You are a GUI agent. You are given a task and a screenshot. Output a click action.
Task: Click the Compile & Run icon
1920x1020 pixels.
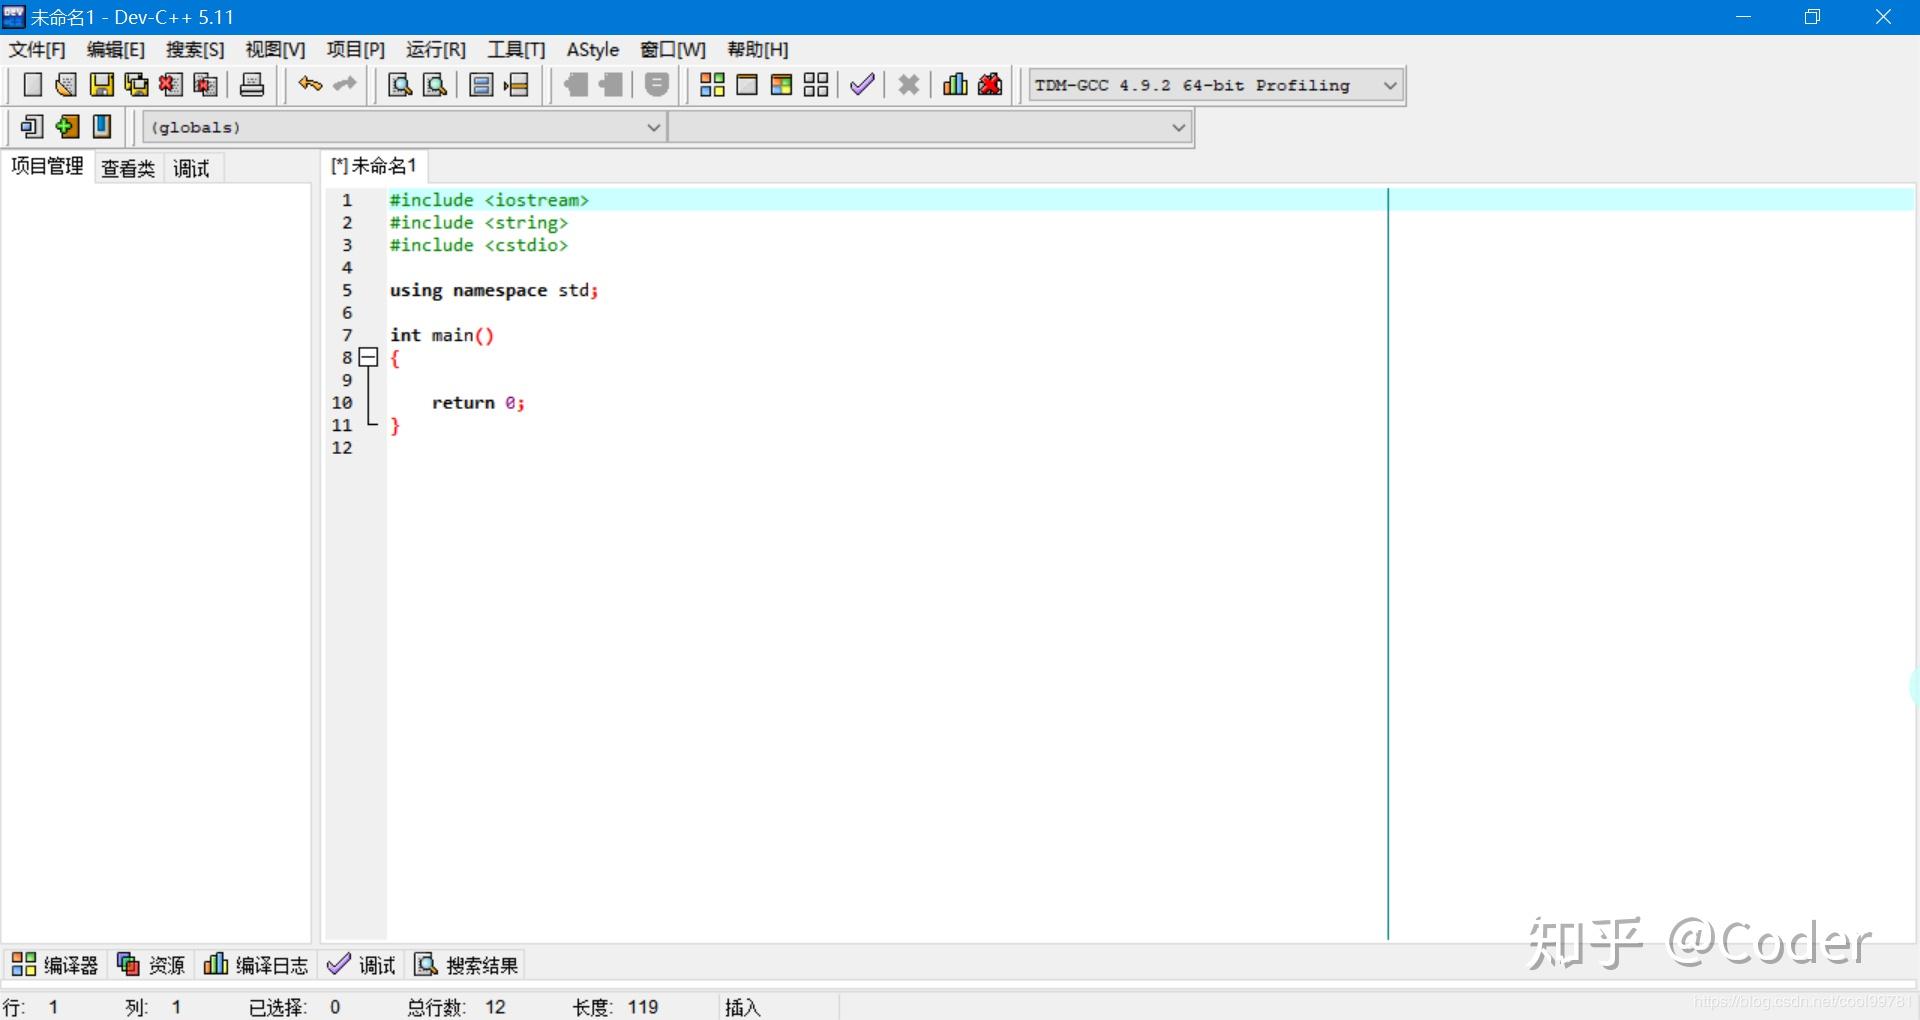click(x=782, y=85)
